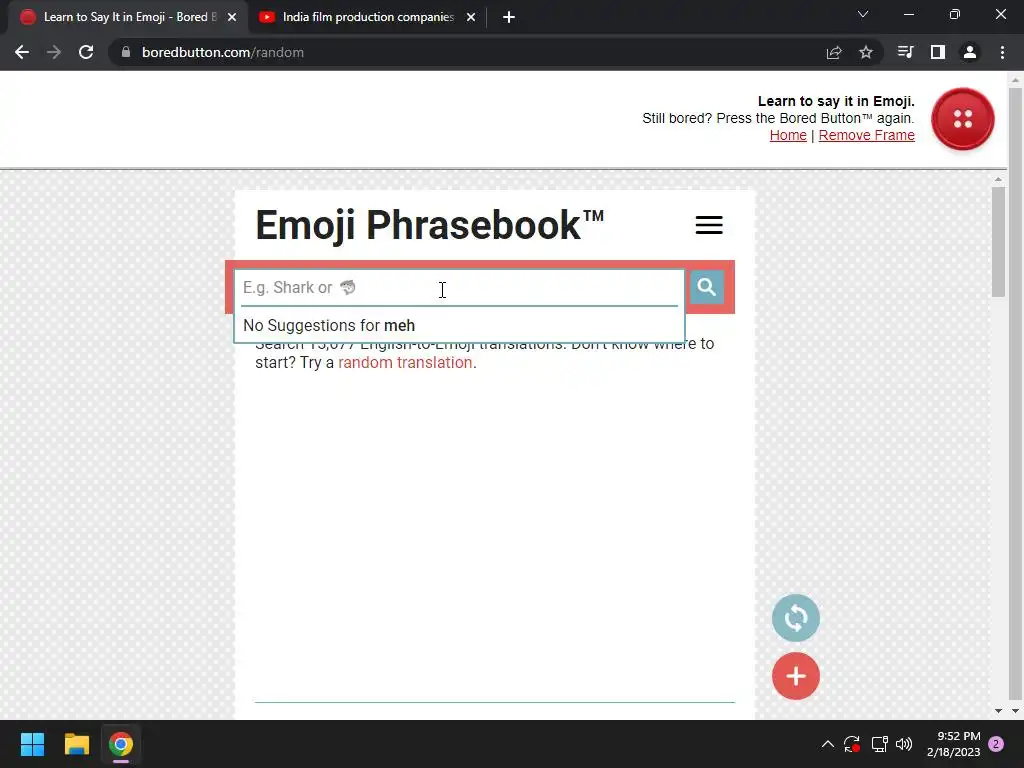1024x768 pixels.
Task: Open the volume control tray icon
Action: pos(904,744)
